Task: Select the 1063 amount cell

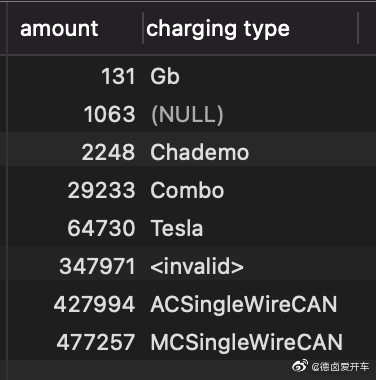Action: (110, 114)
